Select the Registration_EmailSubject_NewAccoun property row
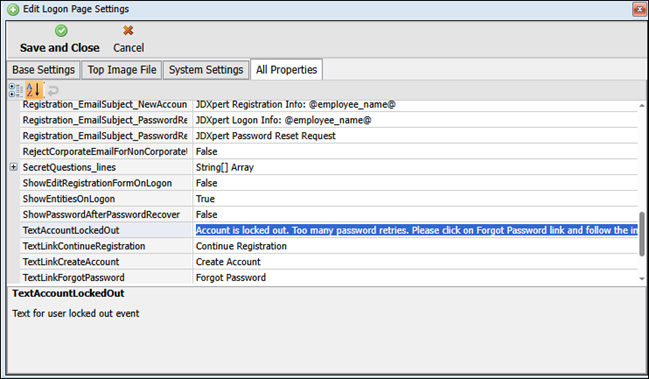 pyautogui.click(x=106, y=104)
